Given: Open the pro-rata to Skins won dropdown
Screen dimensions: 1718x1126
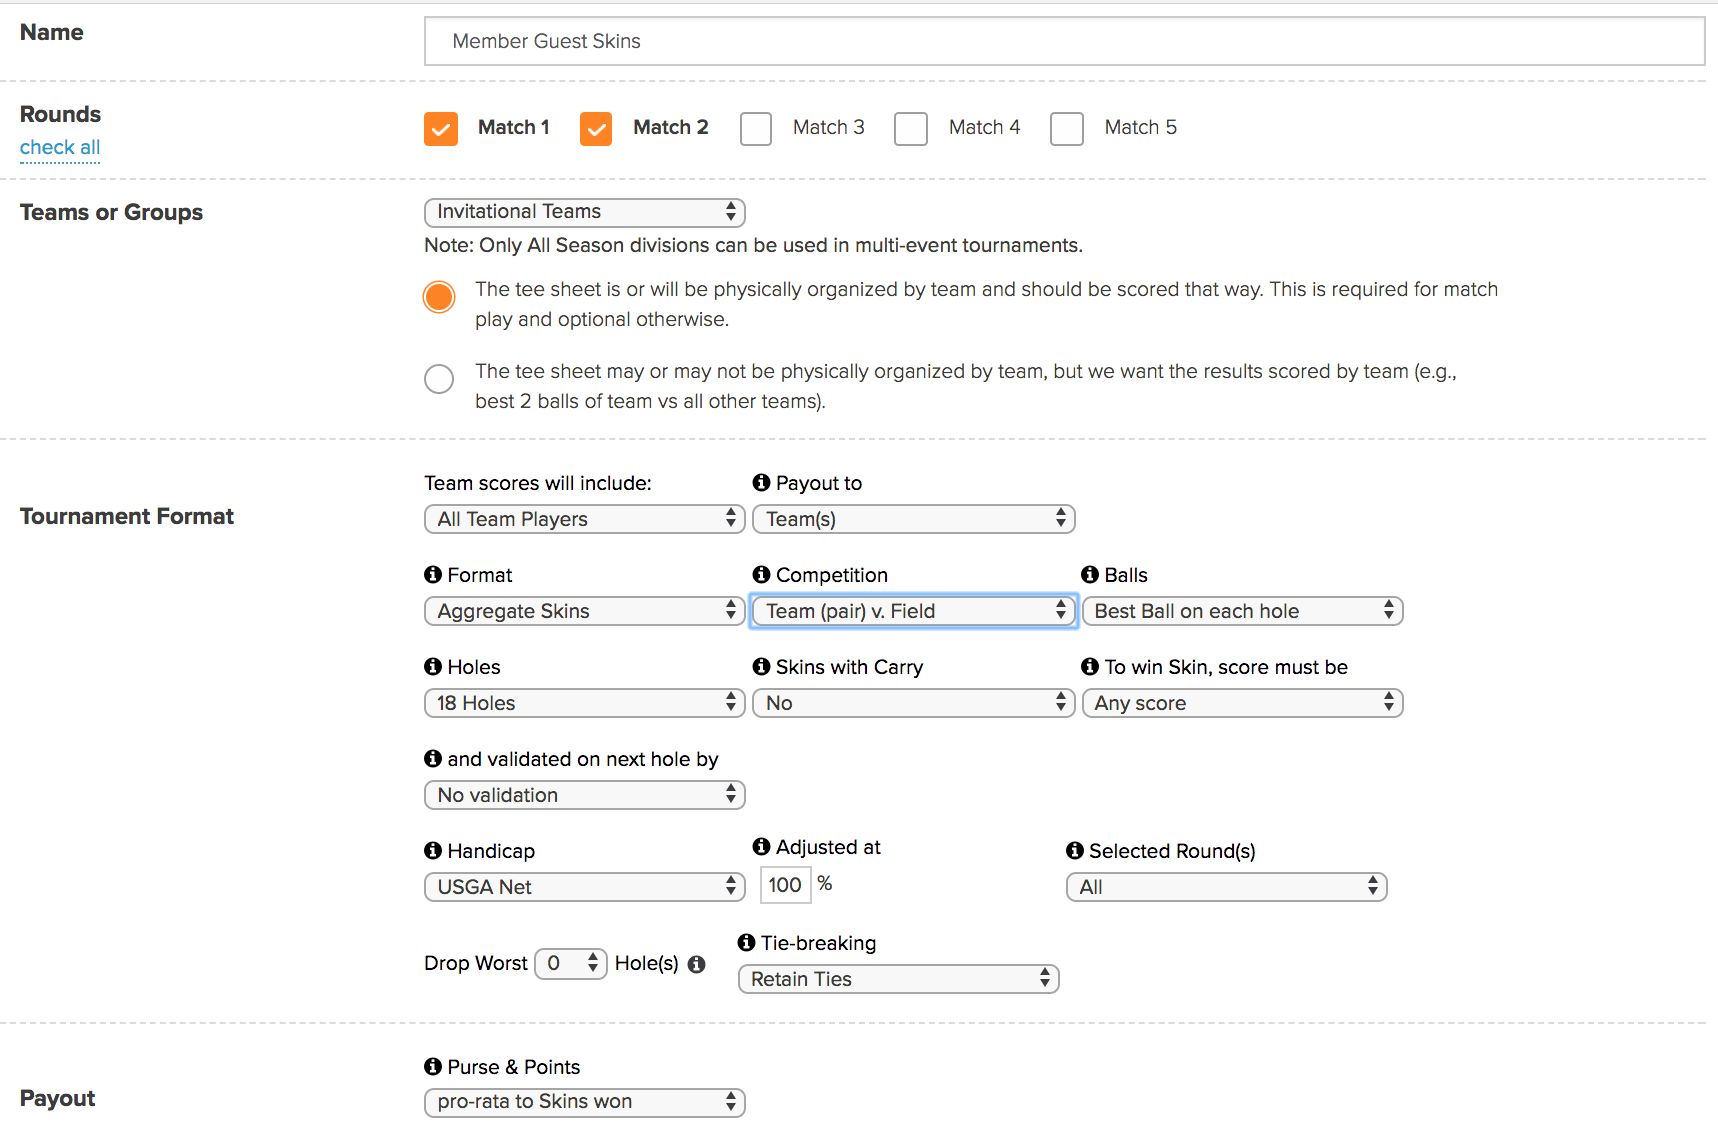Looking at the screenshot, I should click(x=585, y=1102).
